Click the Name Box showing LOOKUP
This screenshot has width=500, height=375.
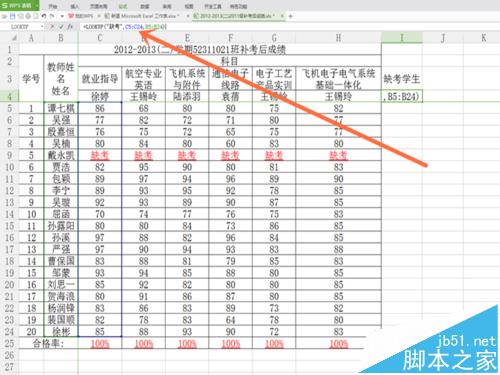pos(21,26)
